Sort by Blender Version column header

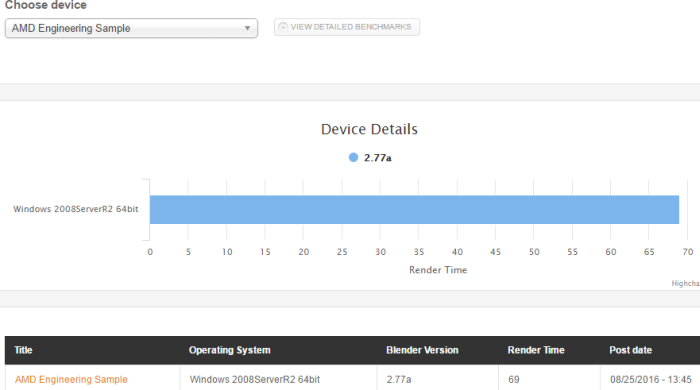coord(422,350)
